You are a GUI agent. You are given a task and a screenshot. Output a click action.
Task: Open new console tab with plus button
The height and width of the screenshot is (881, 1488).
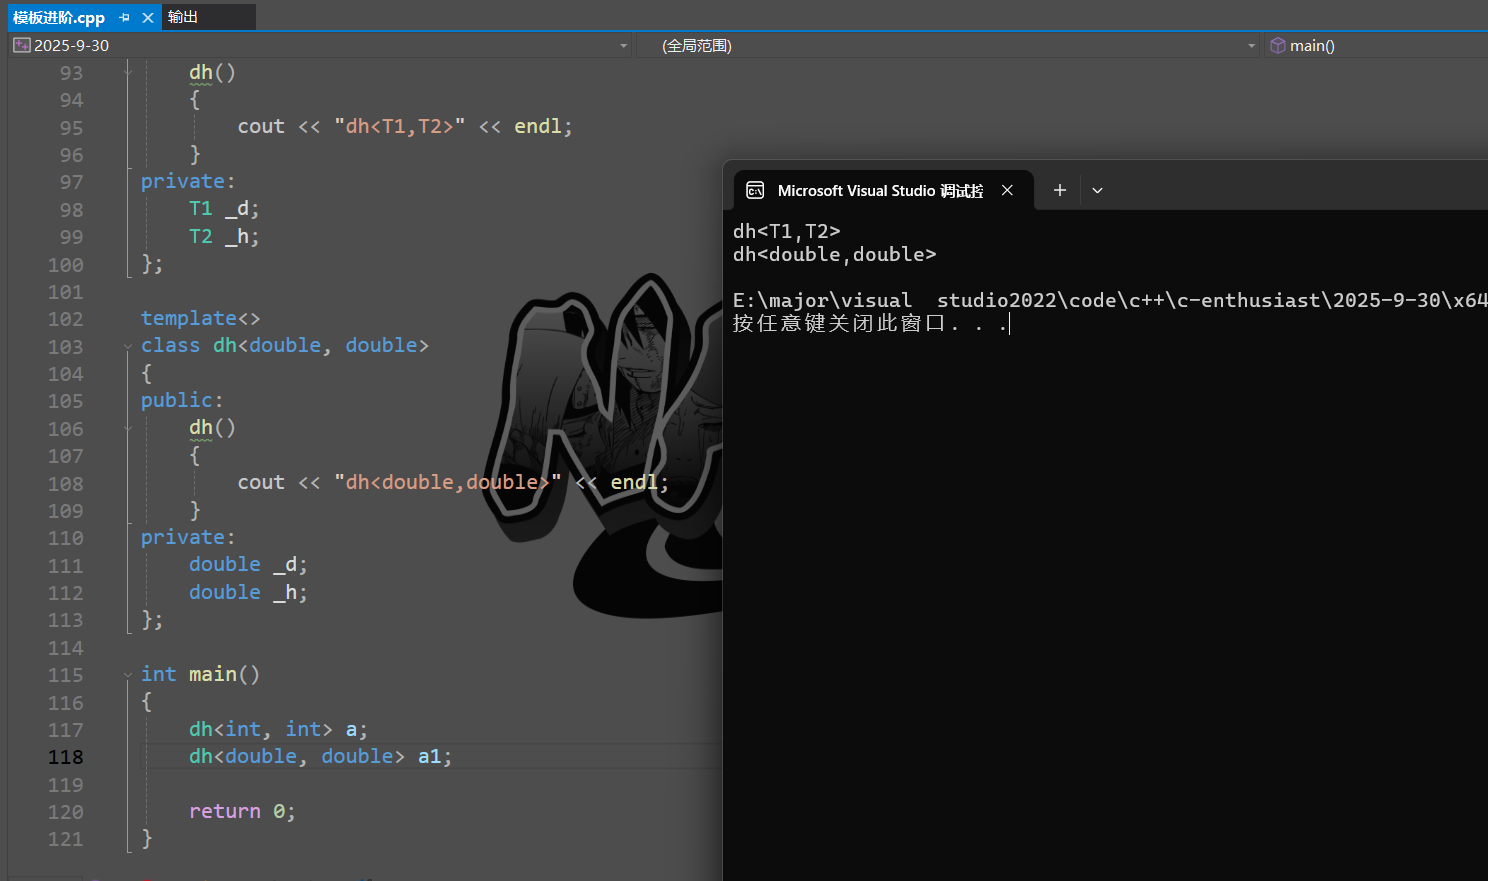click(x=1060, y=190)
